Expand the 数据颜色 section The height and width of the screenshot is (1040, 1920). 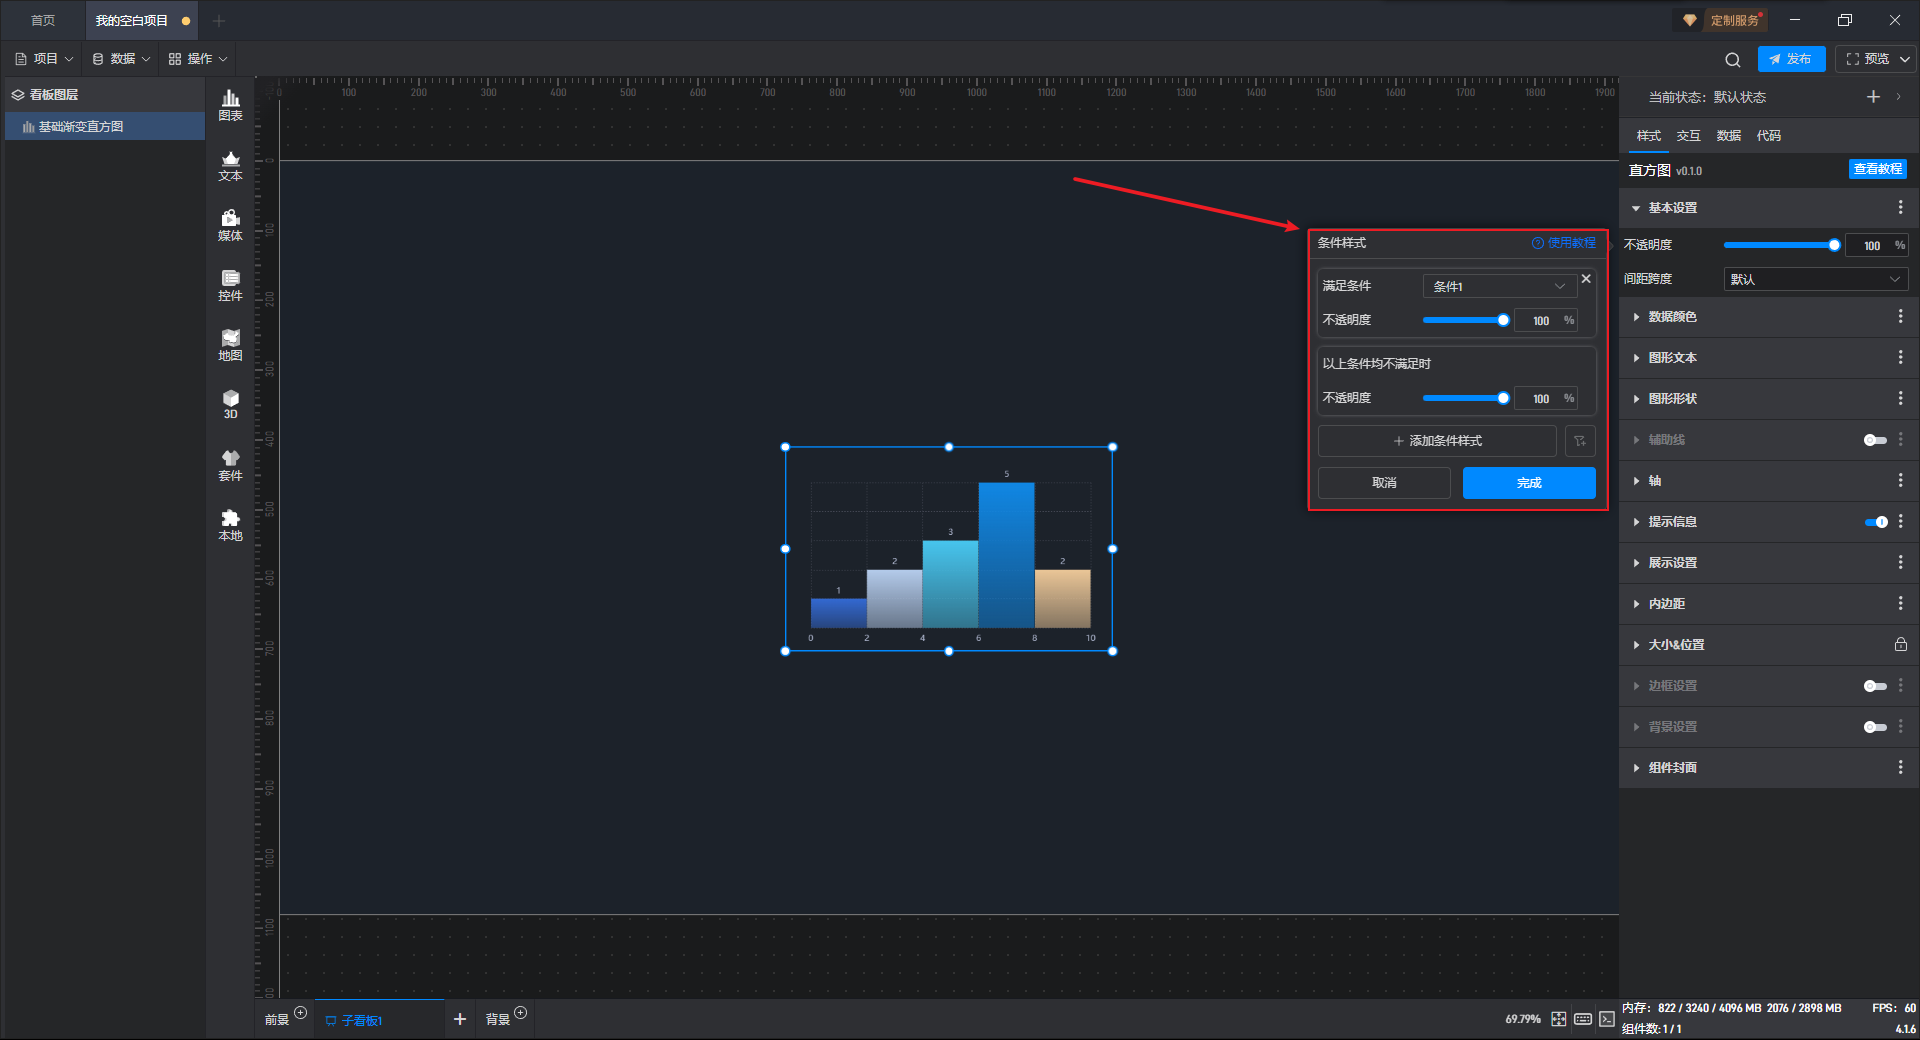1672,317
